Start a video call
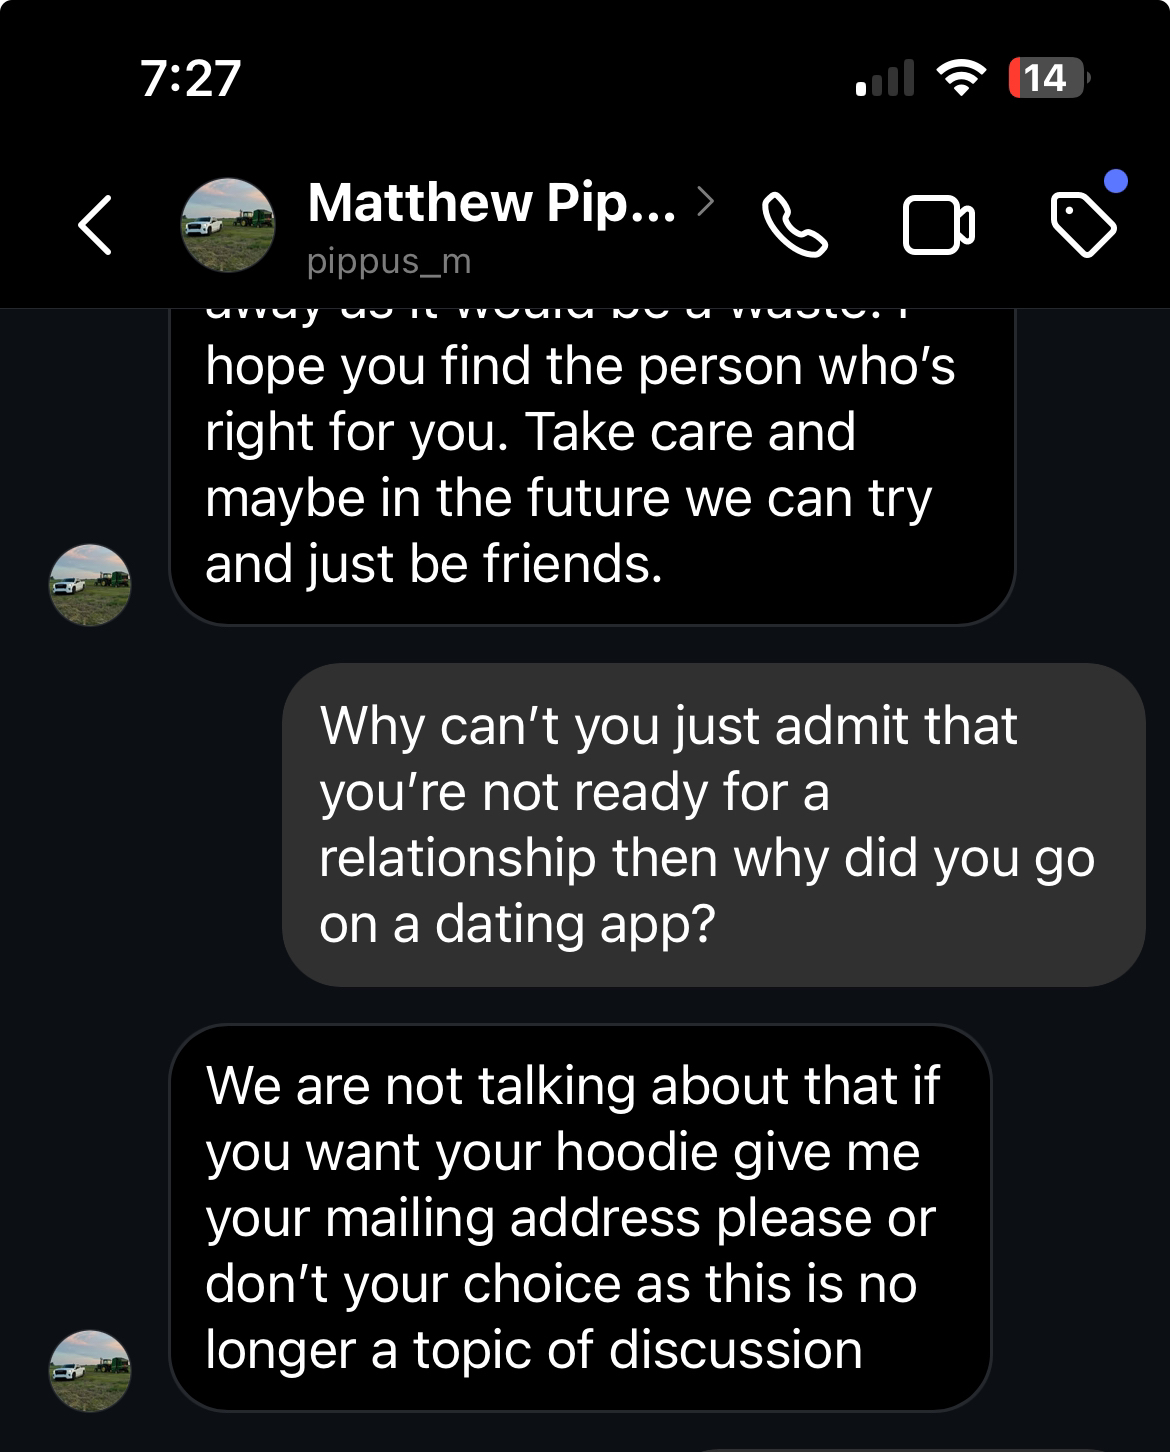Screen dimensions: 1170x1452 (938, 225)
